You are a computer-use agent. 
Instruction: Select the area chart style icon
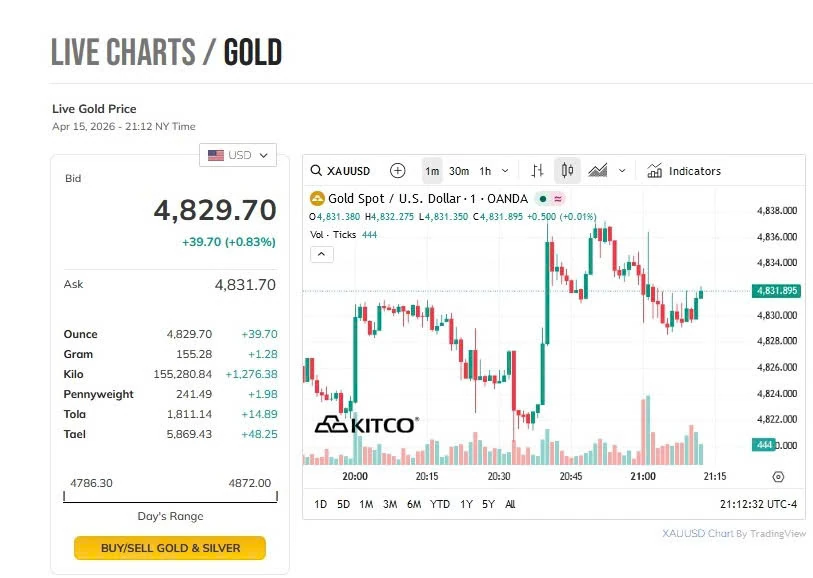pyautogui.click(x=598, y=171)
